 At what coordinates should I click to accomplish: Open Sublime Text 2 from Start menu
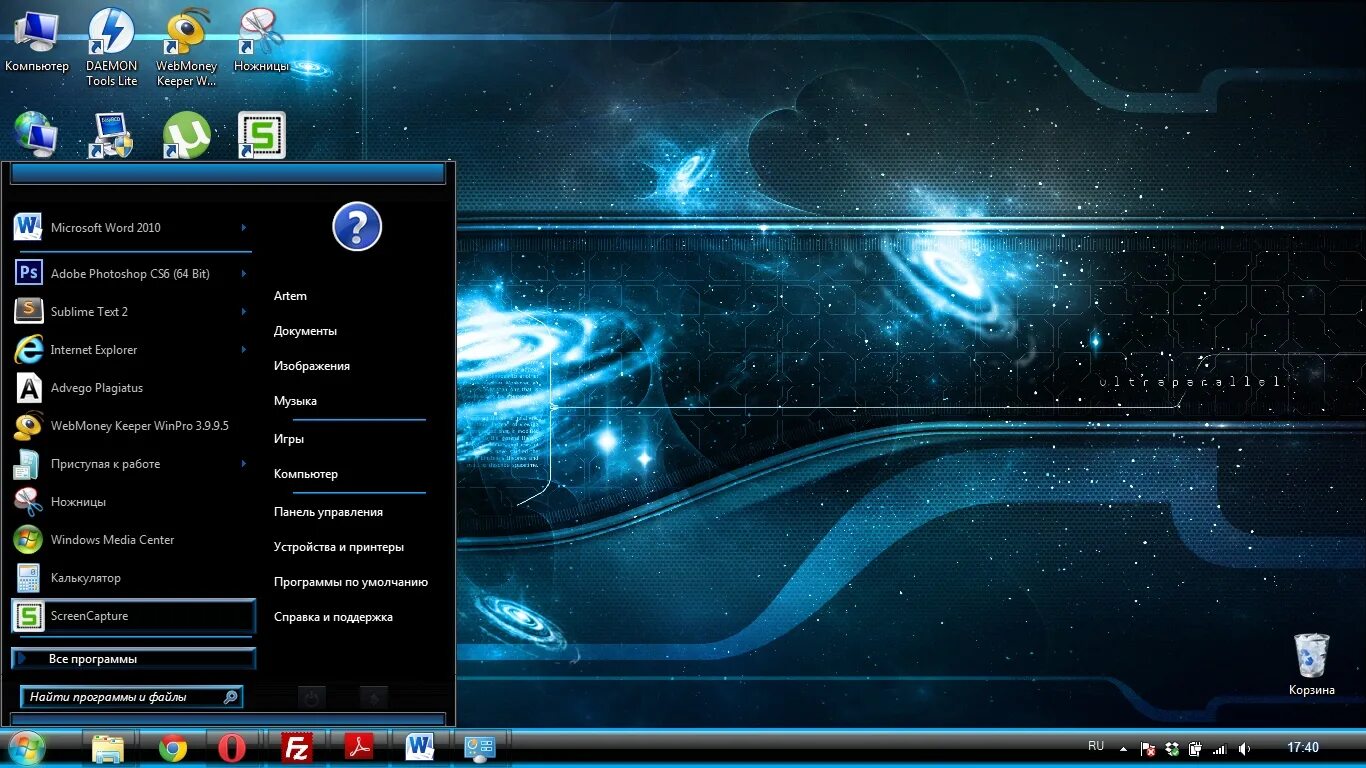pyautogui.click(x=131, y=311)
